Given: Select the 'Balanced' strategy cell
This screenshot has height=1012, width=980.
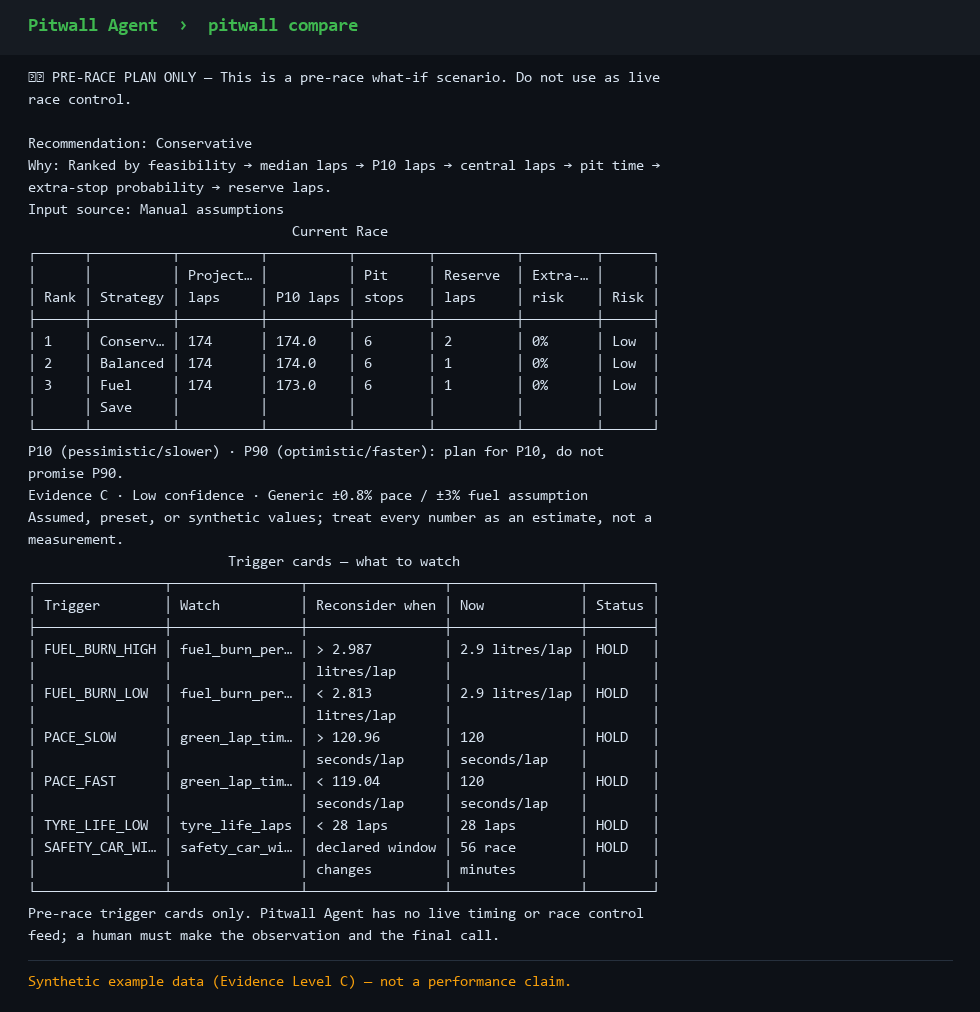Looking at the screenshot, I should (132, 363).
